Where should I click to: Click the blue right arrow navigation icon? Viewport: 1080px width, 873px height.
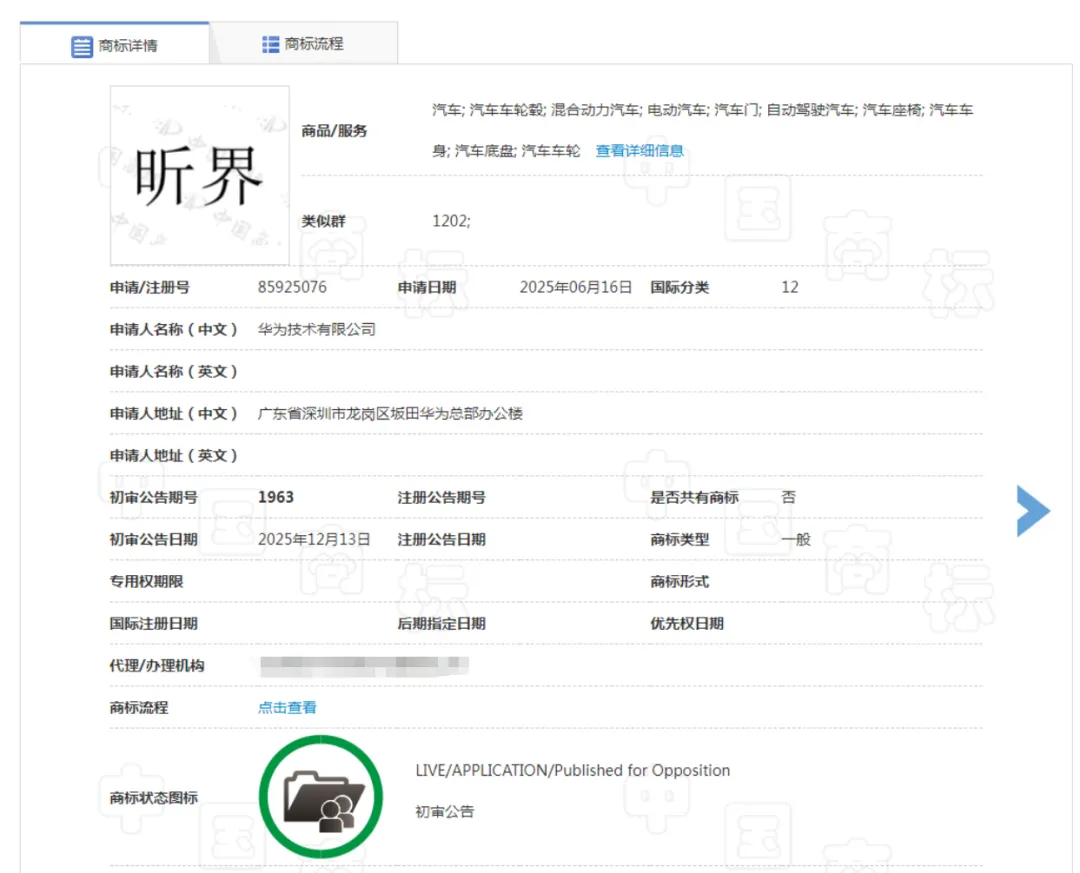[1032, 511]
